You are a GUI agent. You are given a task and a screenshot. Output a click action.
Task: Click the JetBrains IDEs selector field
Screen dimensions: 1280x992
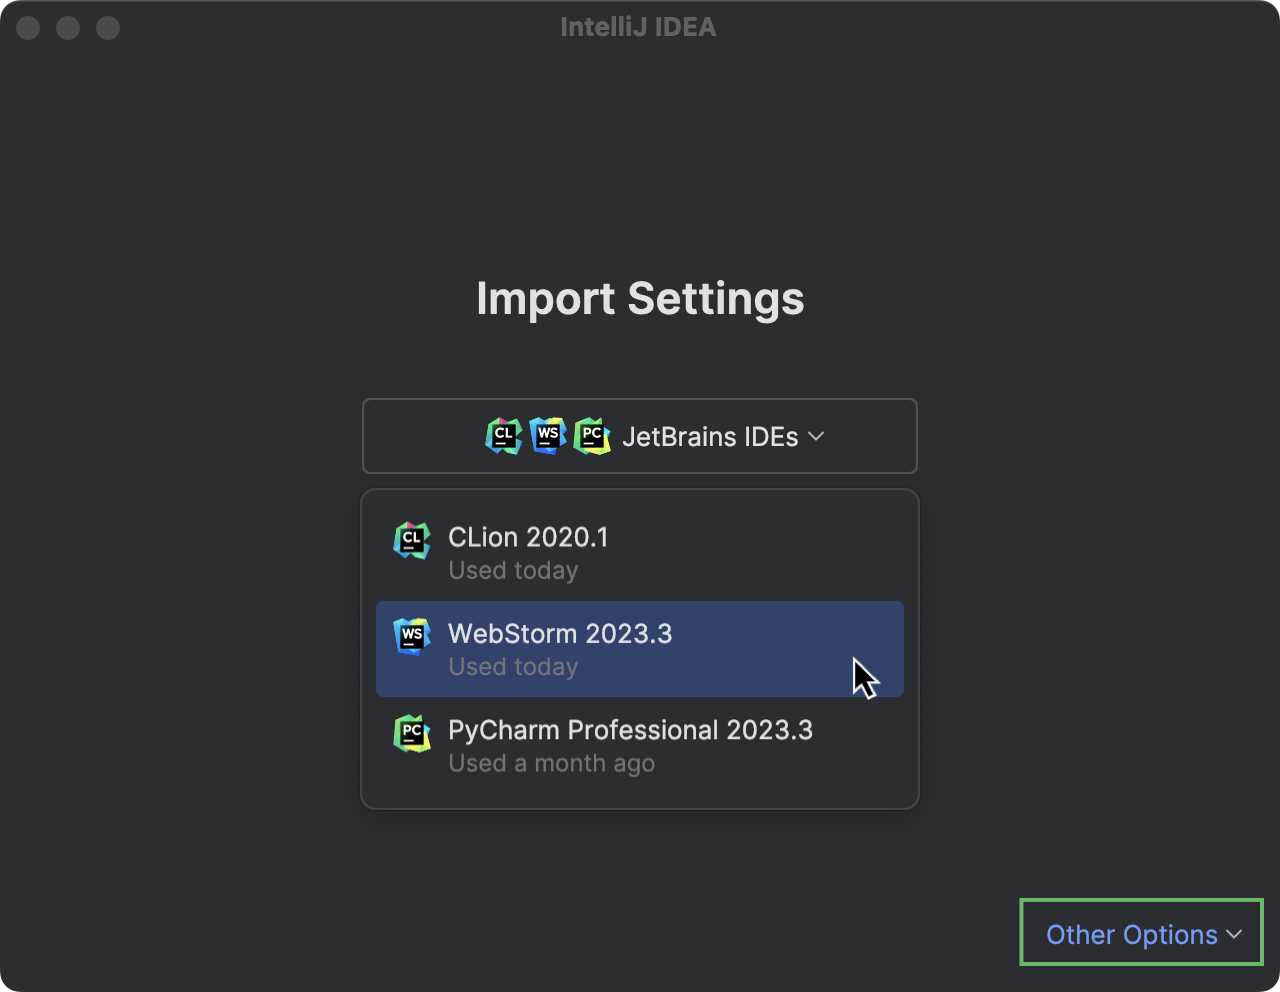640,436
